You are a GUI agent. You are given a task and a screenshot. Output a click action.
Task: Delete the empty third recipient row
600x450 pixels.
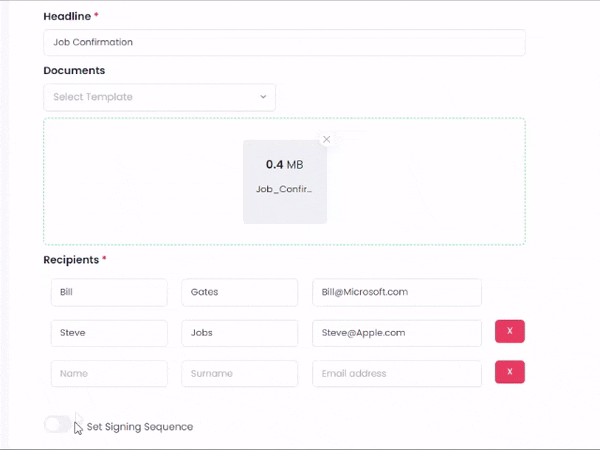click(510, 372)
